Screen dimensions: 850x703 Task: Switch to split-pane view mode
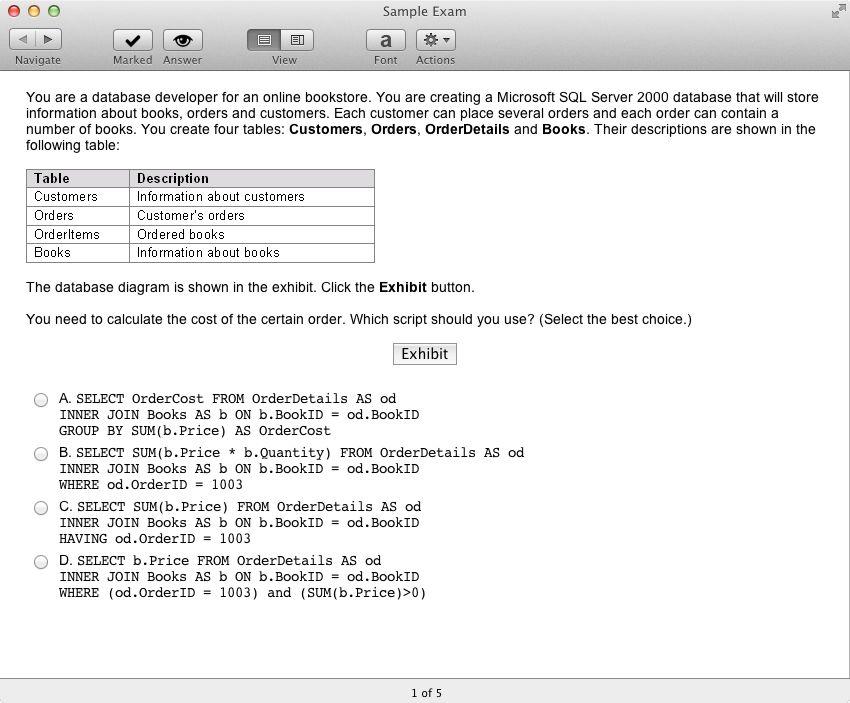point(297,40)
